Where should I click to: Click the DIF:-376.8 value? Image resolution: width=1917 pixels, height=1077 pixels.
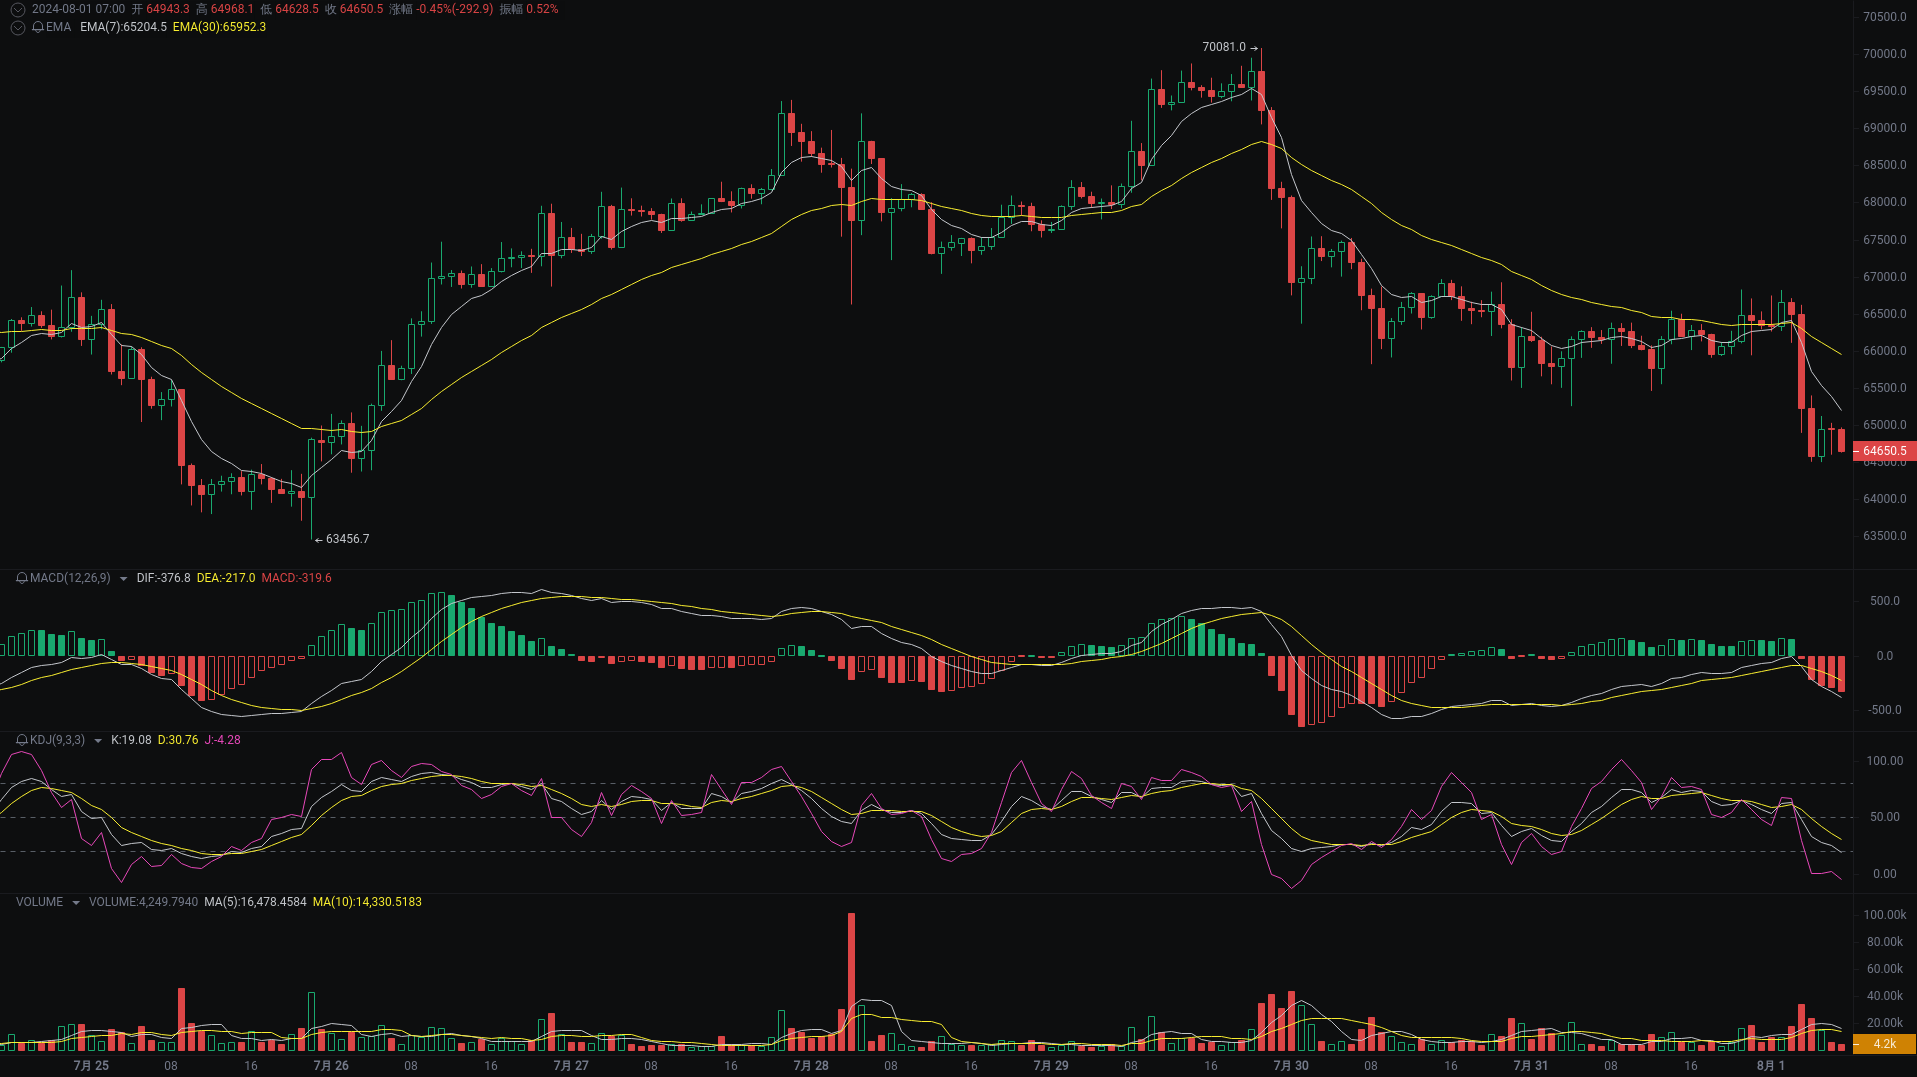163,578
